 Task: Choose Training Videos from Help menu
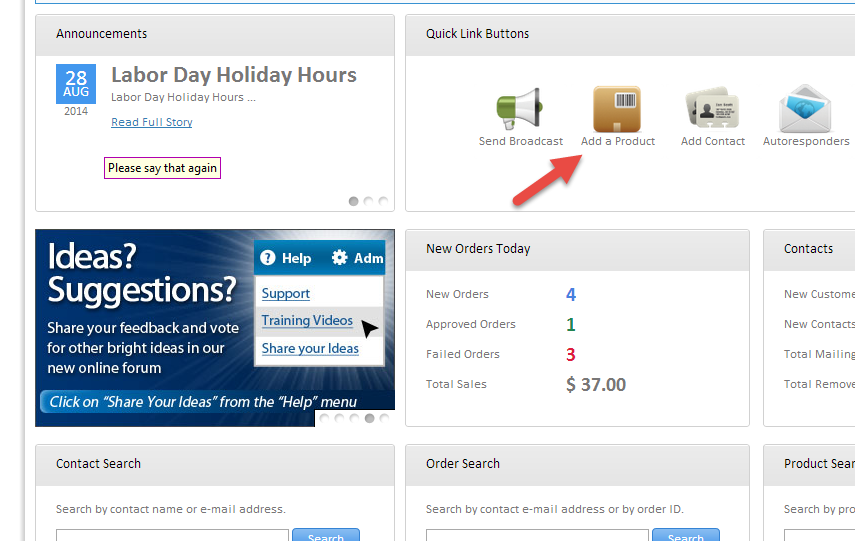[307, 321]
